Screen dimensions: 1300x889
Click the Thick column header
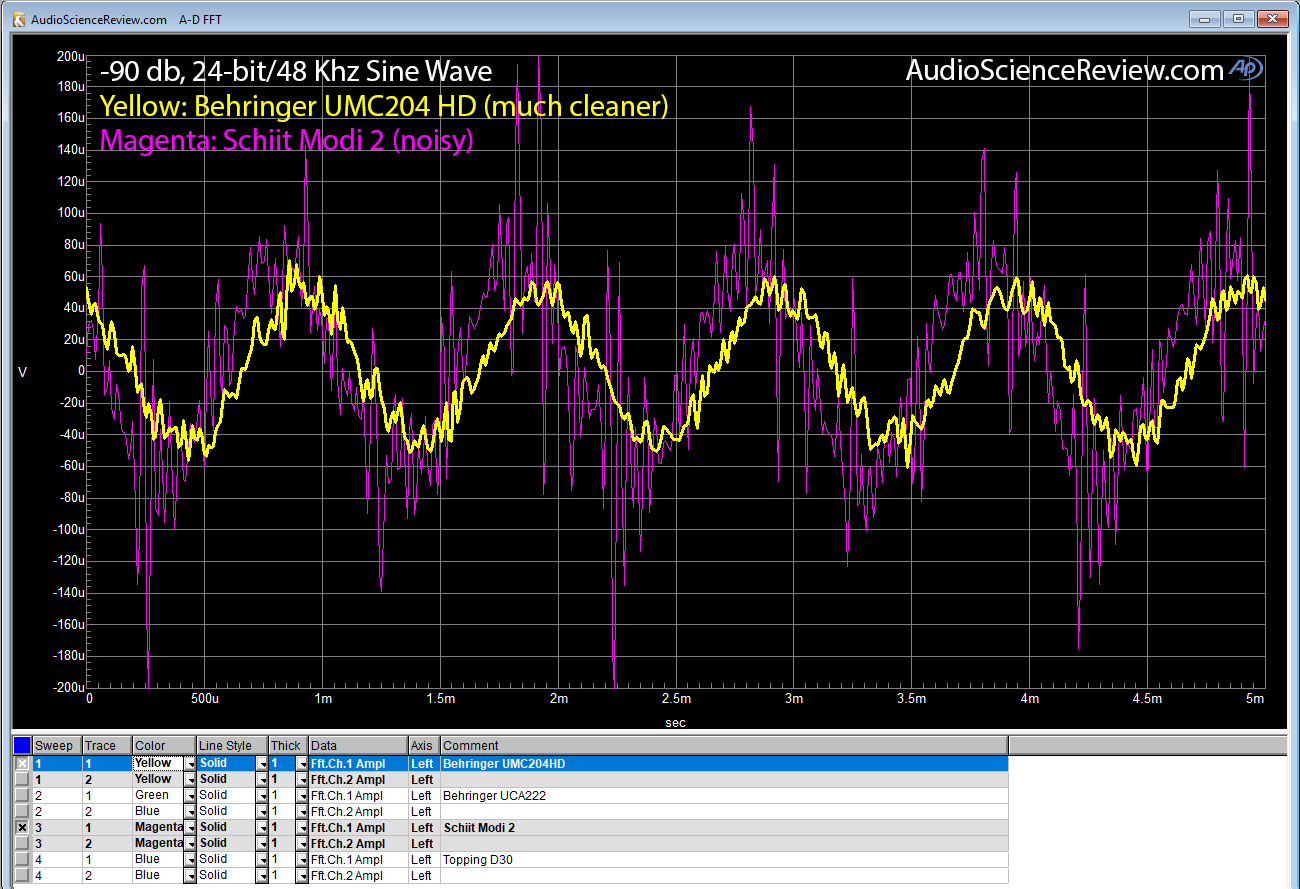(288, 745)
